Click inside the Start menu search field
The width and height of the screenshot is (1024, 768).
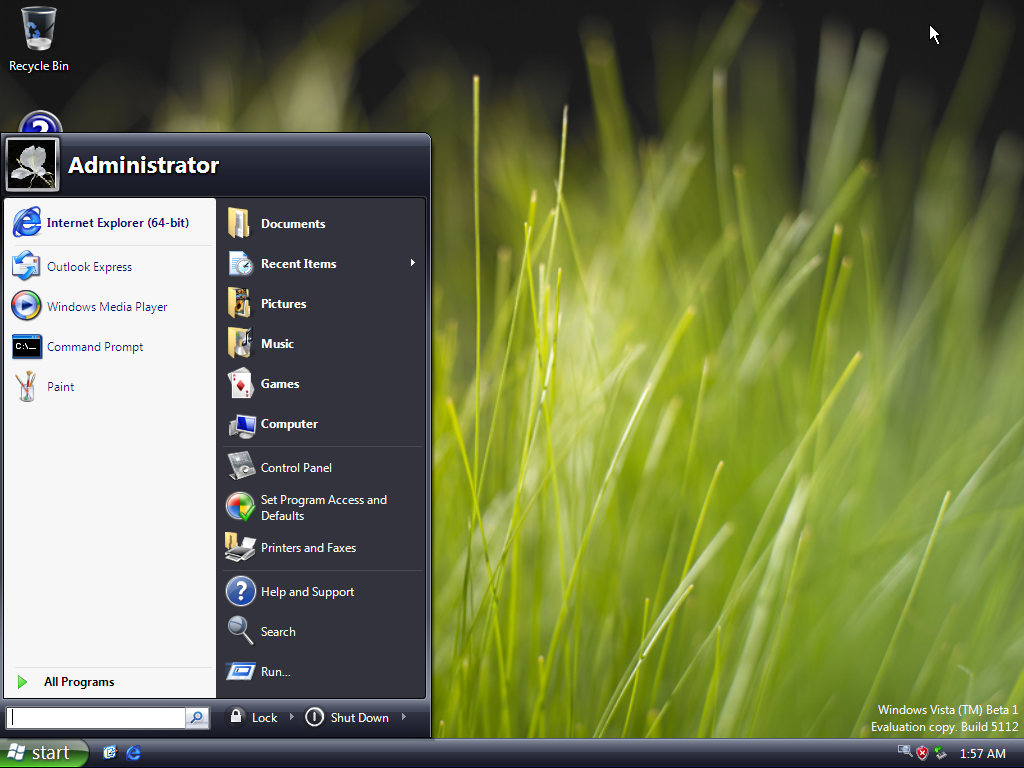[x=96, y=717]
